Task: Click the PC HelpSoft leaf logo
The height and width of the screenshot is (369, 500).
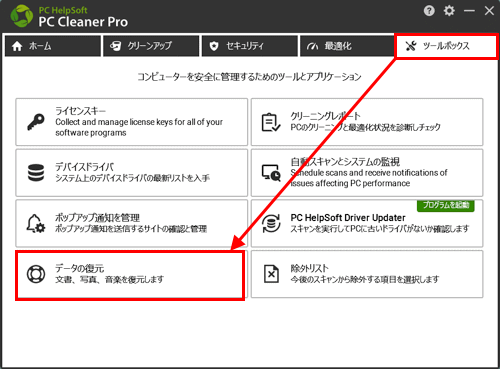Action: (x=22, y=16)
